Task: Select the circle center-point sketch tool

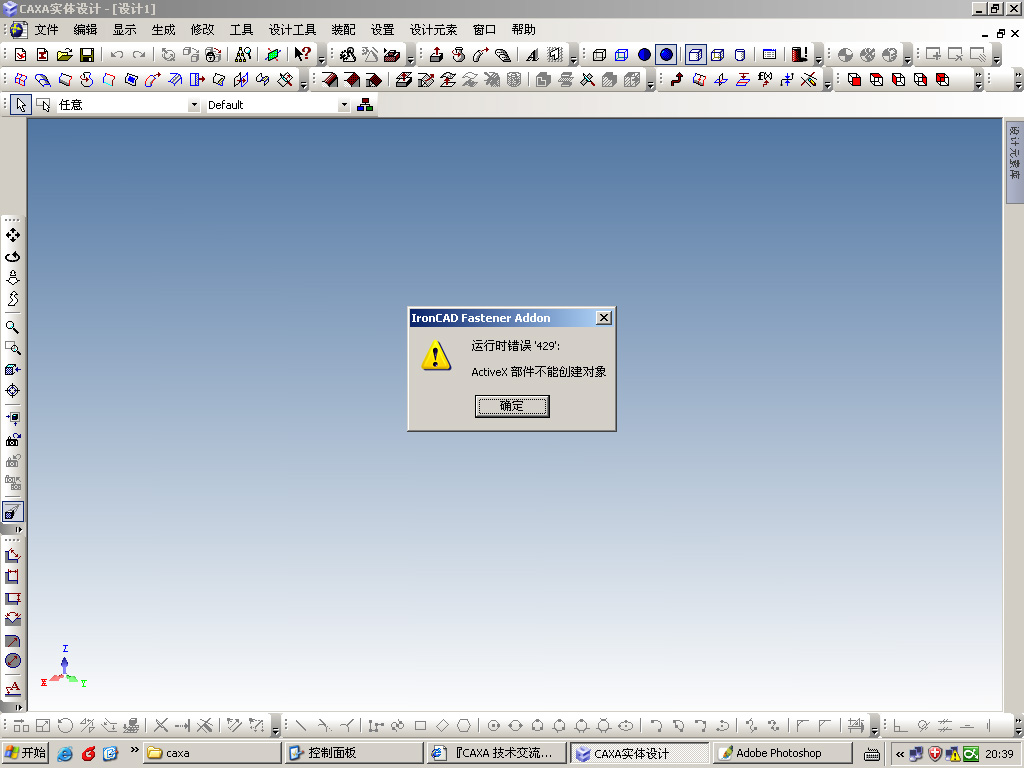Action: point(494,726)
